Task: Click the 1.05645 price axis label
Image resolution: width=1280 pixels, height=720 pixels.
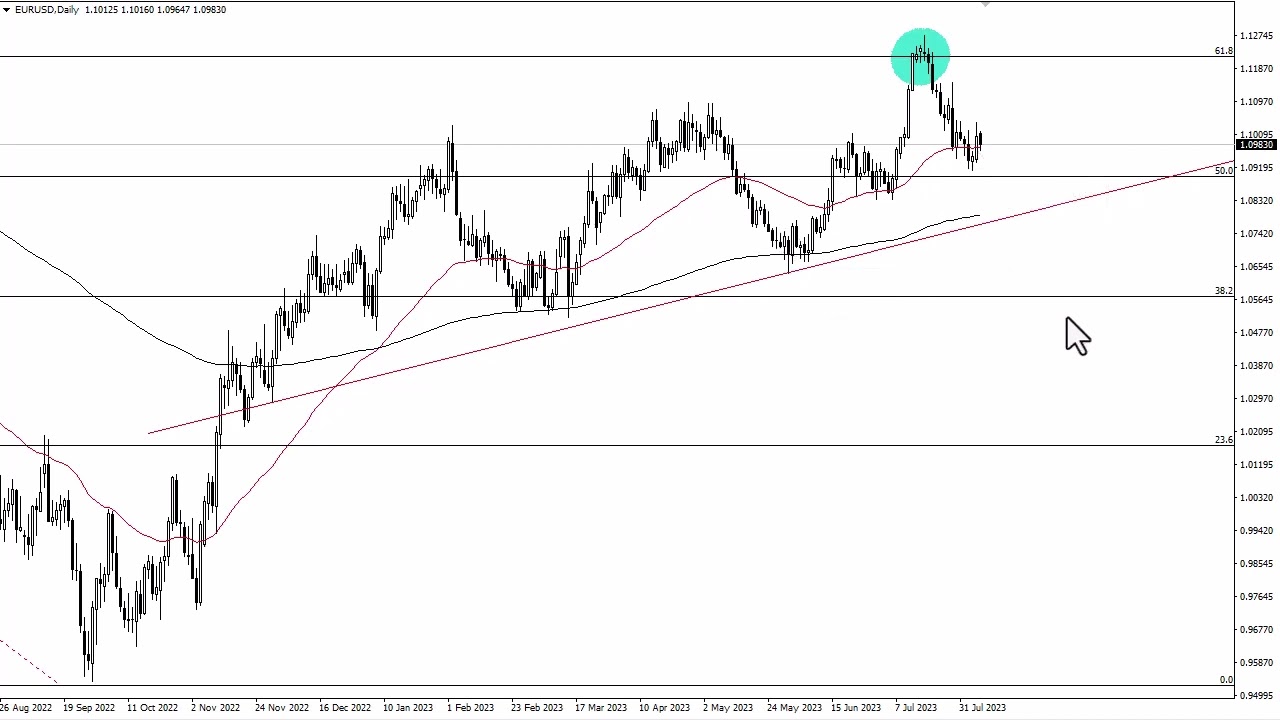Action: [1257, 300]
